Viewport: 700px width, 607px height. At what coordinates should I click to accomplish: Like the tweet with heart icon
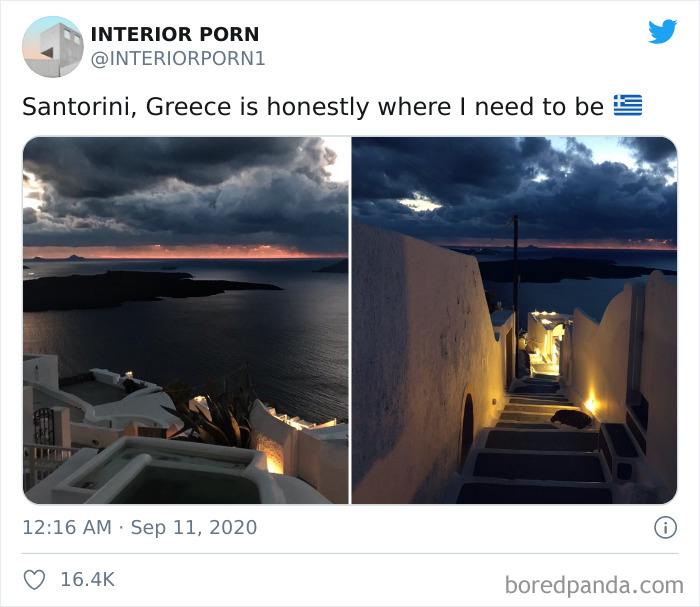click(x=34, y=579)
